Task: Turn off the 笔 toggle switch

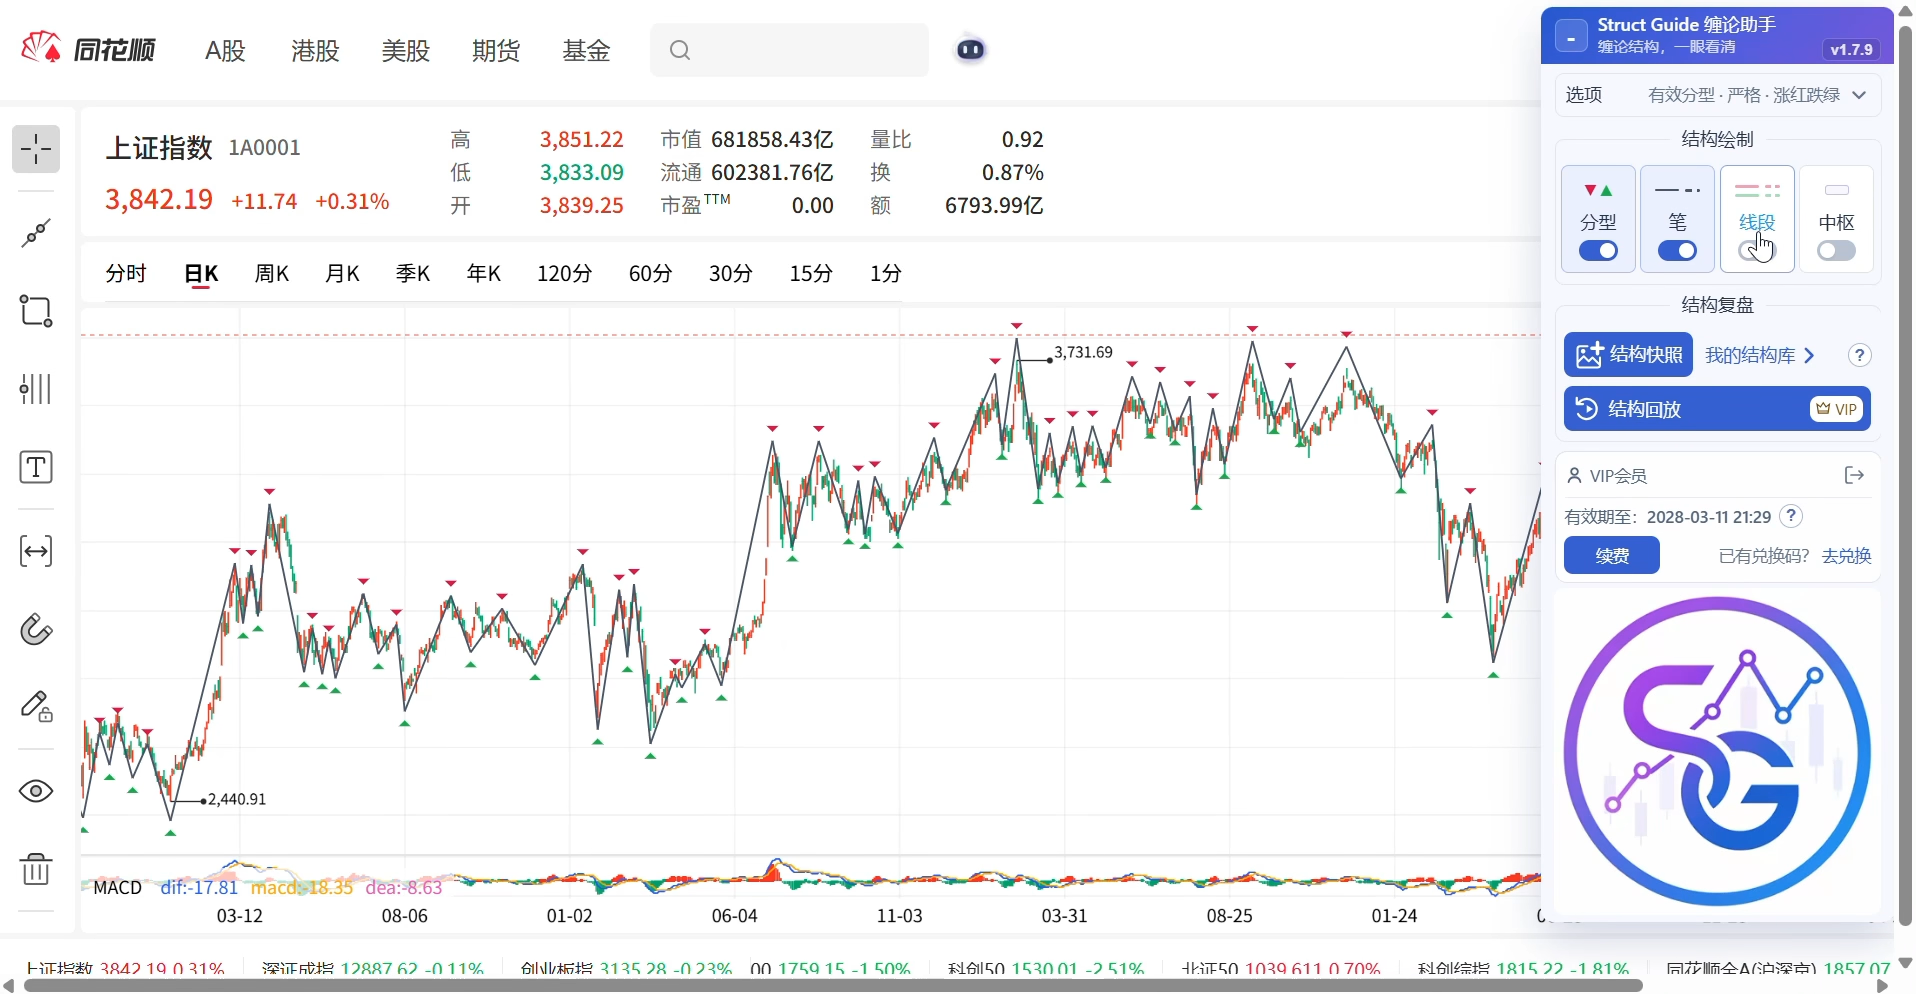Action: click(1677, 251)
